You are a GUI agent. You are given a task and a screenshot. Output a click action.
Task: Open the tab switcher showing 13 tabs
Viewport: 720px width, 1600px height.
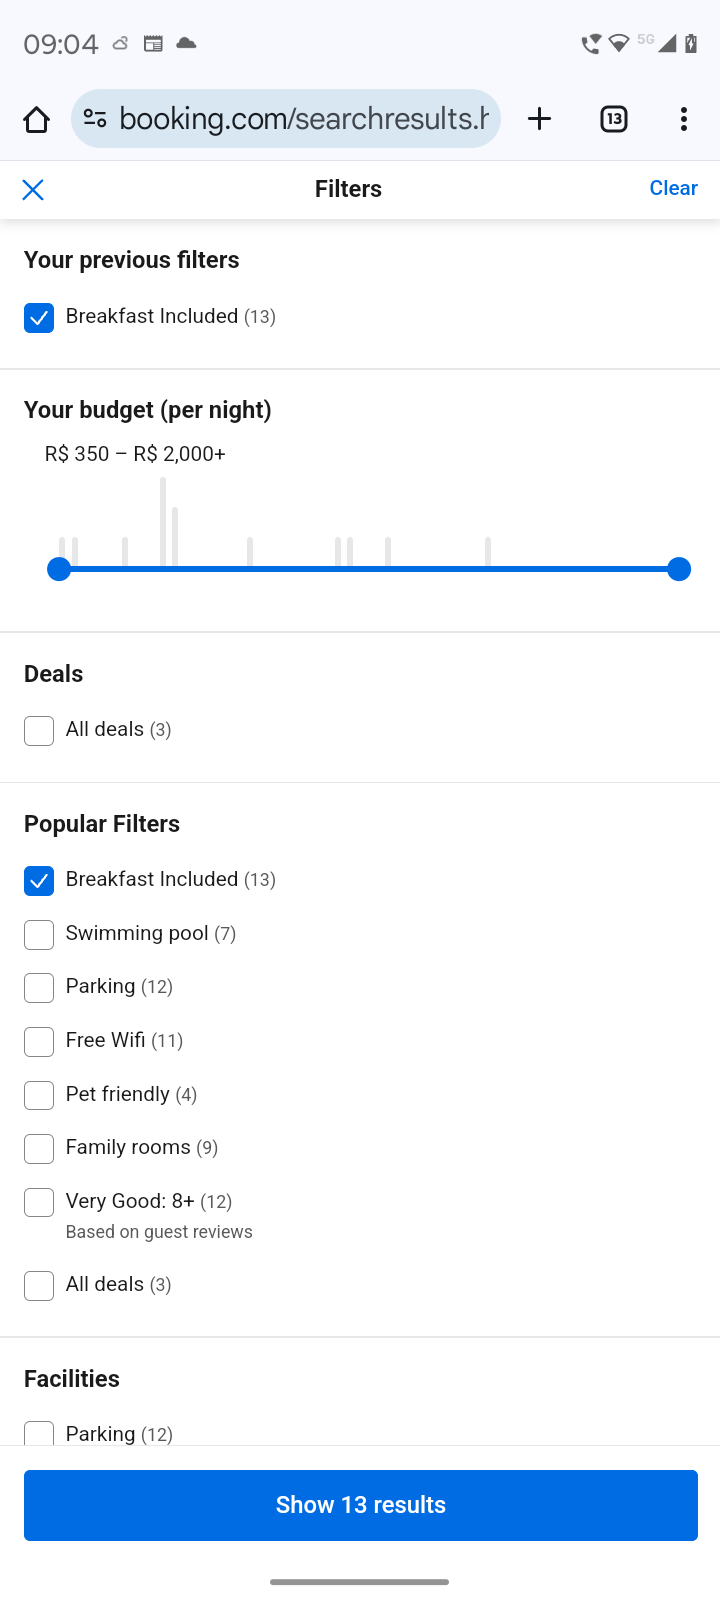pyautogui.click(x=613, y=119)
